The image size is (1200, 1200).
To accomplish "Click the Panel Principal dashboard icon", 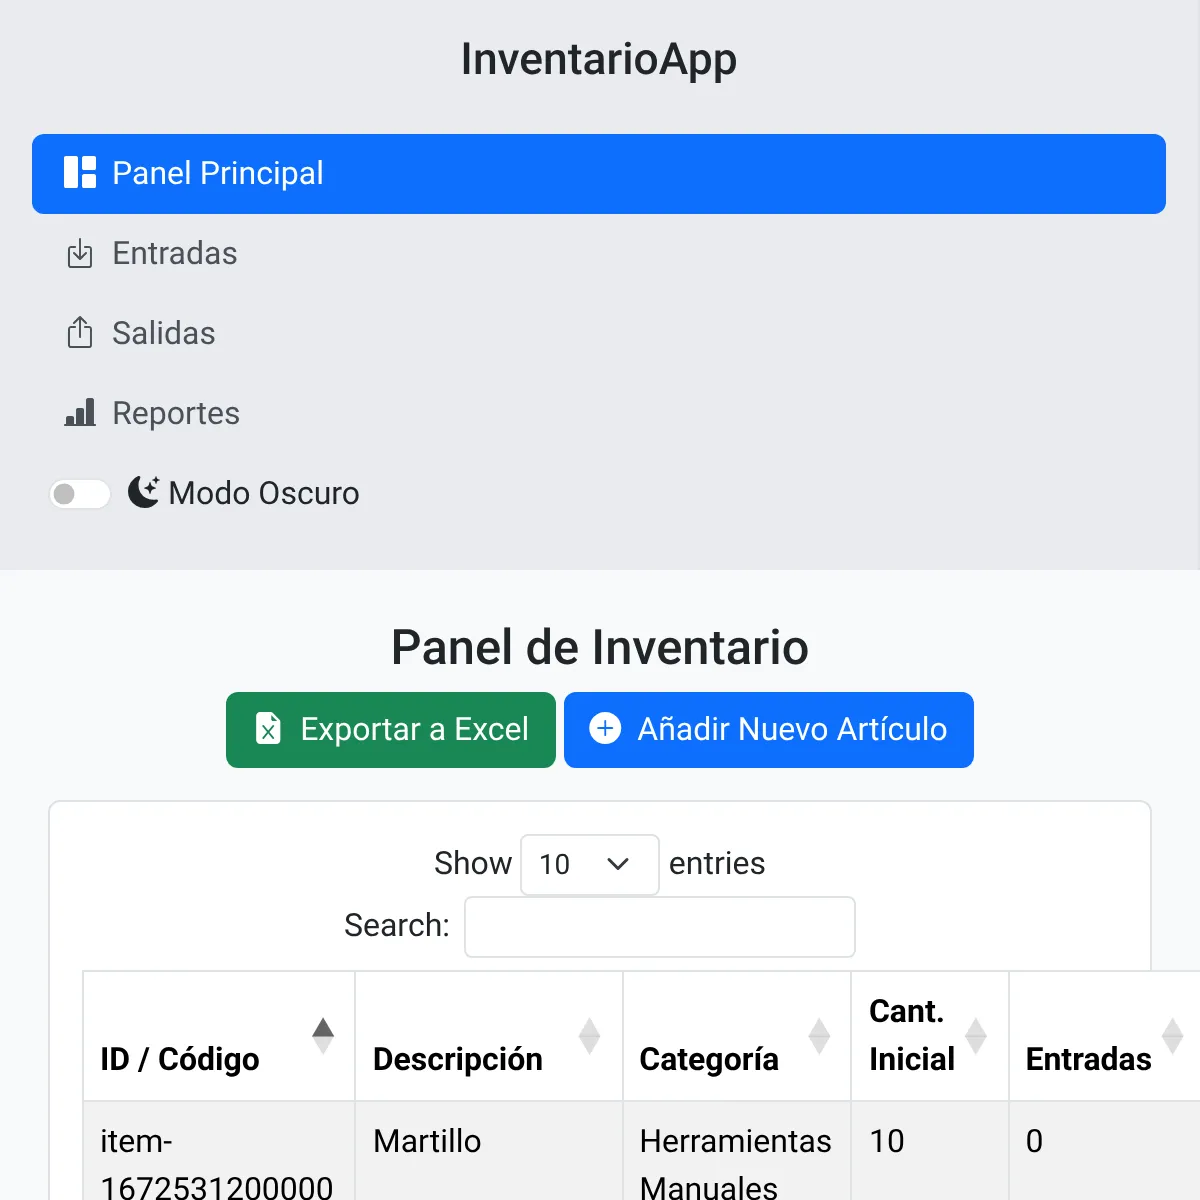I will click(x=80, y=173).
